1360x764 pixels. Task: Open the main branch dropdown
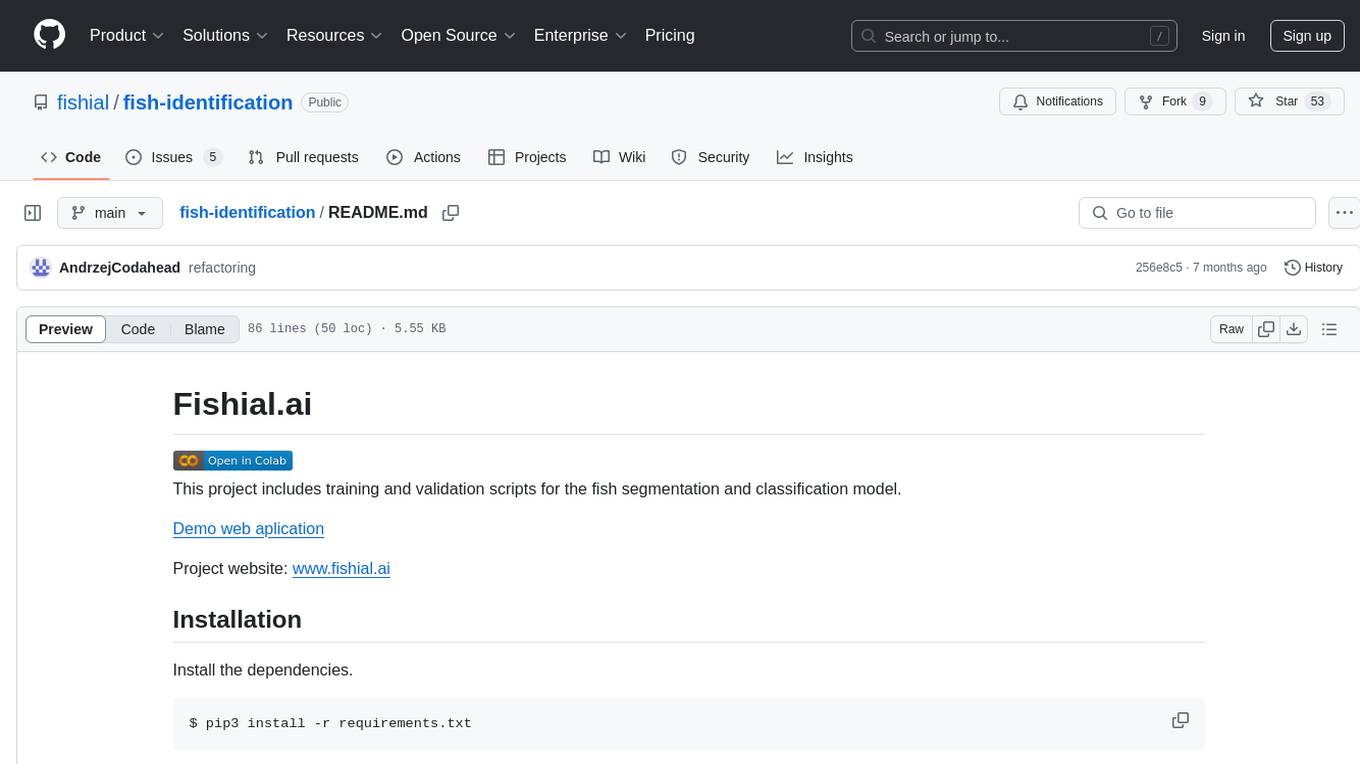109,213
